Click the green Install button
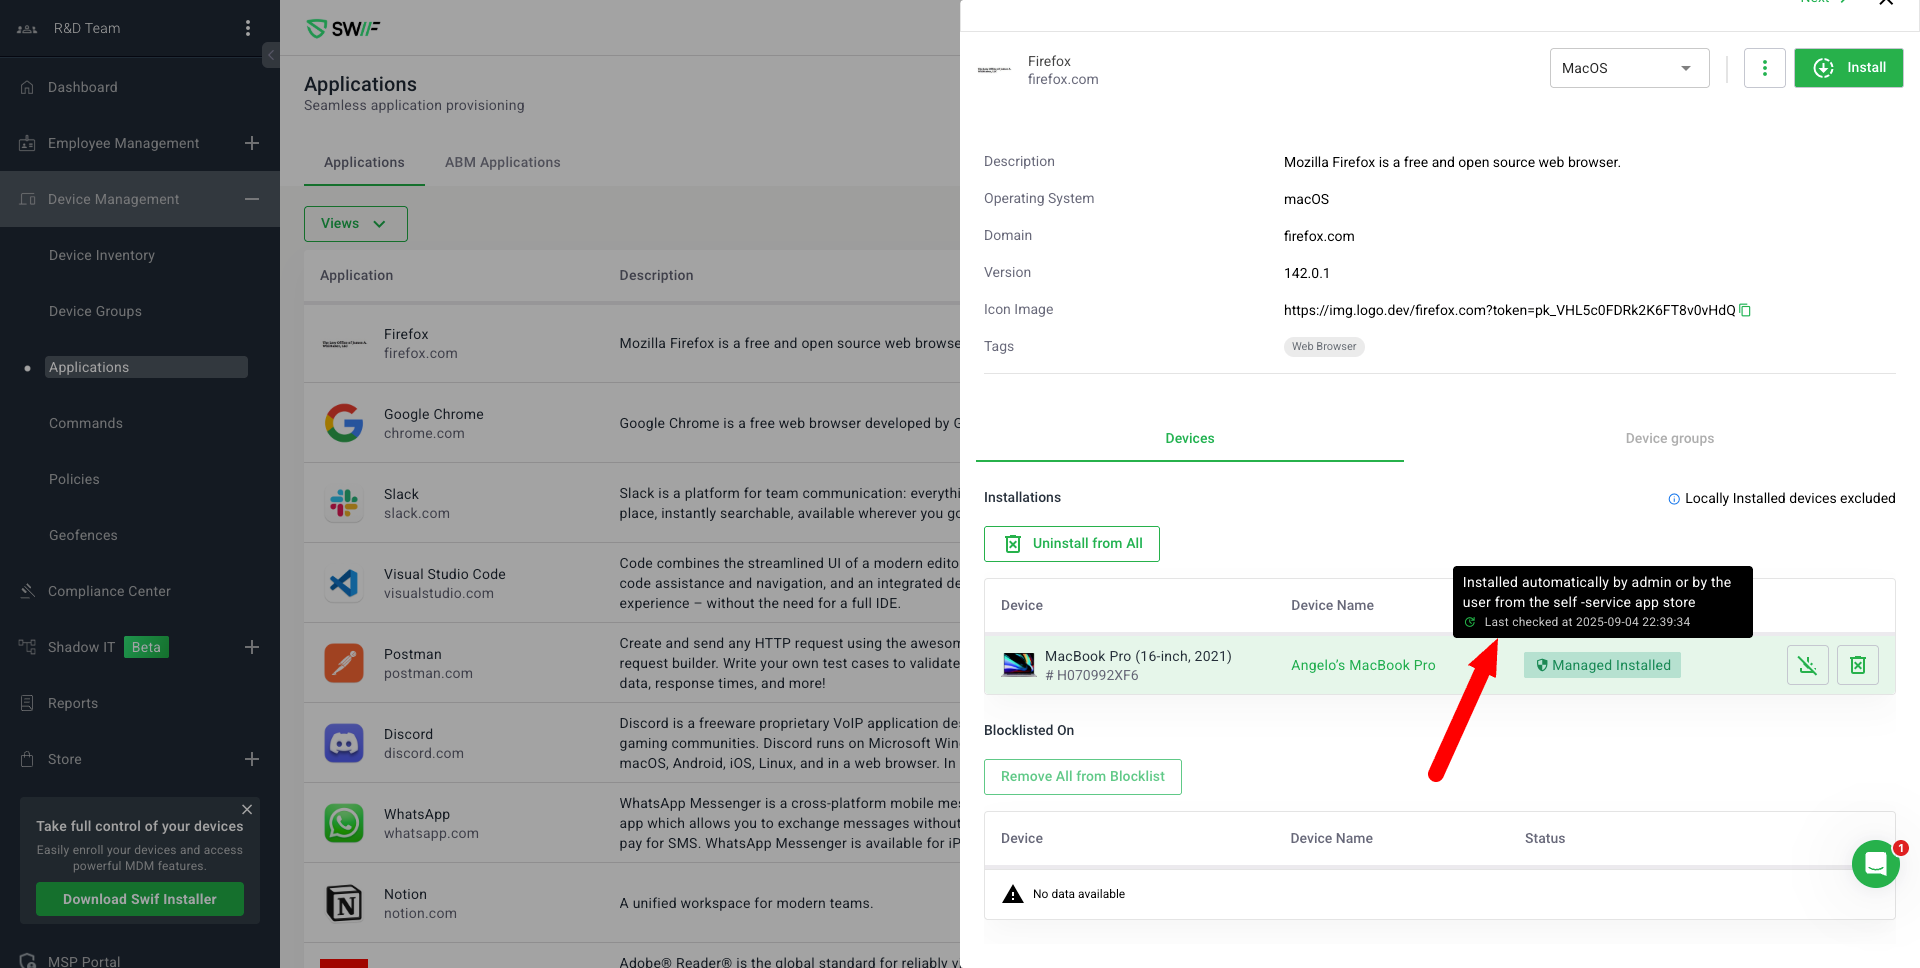Screen dimensions: 1920x968 1848,68
